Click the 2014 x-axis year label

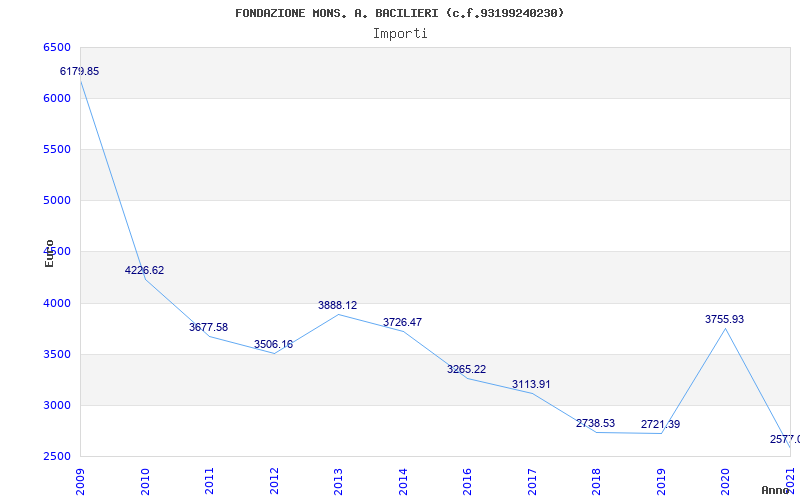coord(403,482)
